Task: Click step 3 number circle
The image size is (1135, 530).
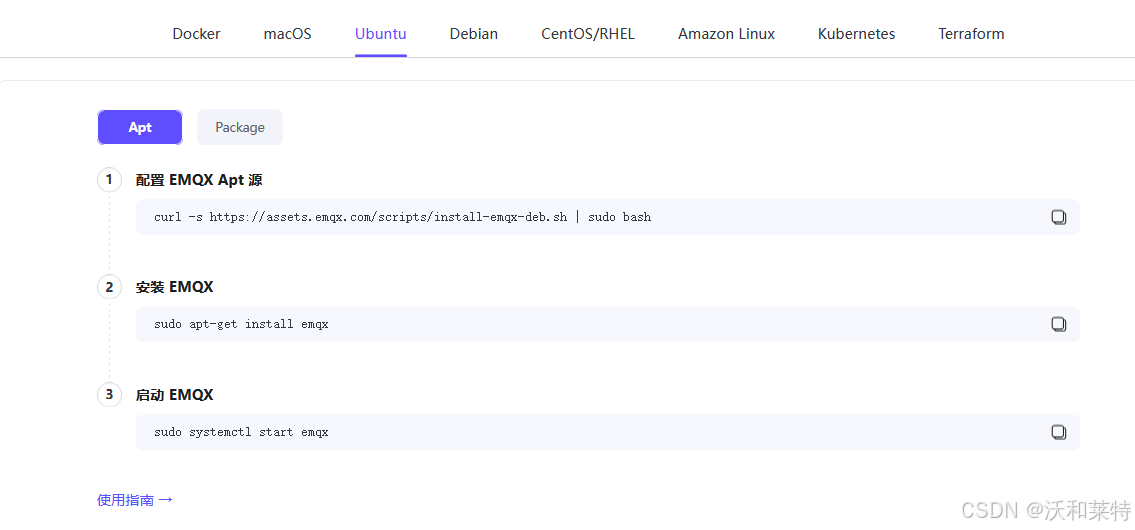Action: click(109, 395)
